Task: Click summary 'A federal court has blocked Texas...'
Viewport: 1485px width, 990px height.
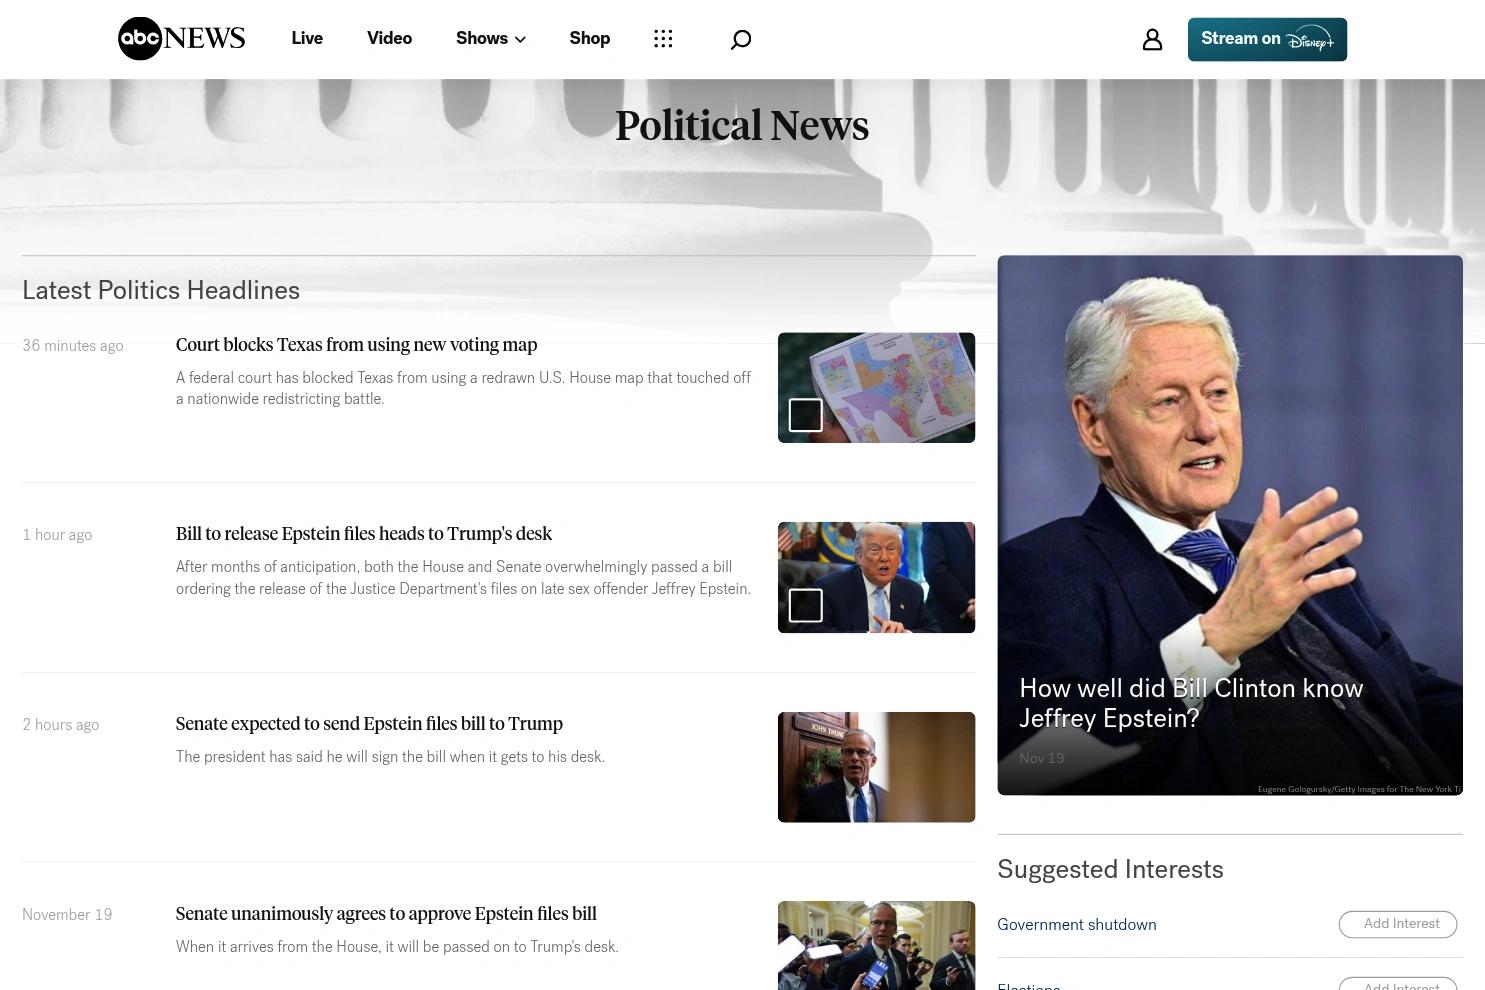Action: 463,388
